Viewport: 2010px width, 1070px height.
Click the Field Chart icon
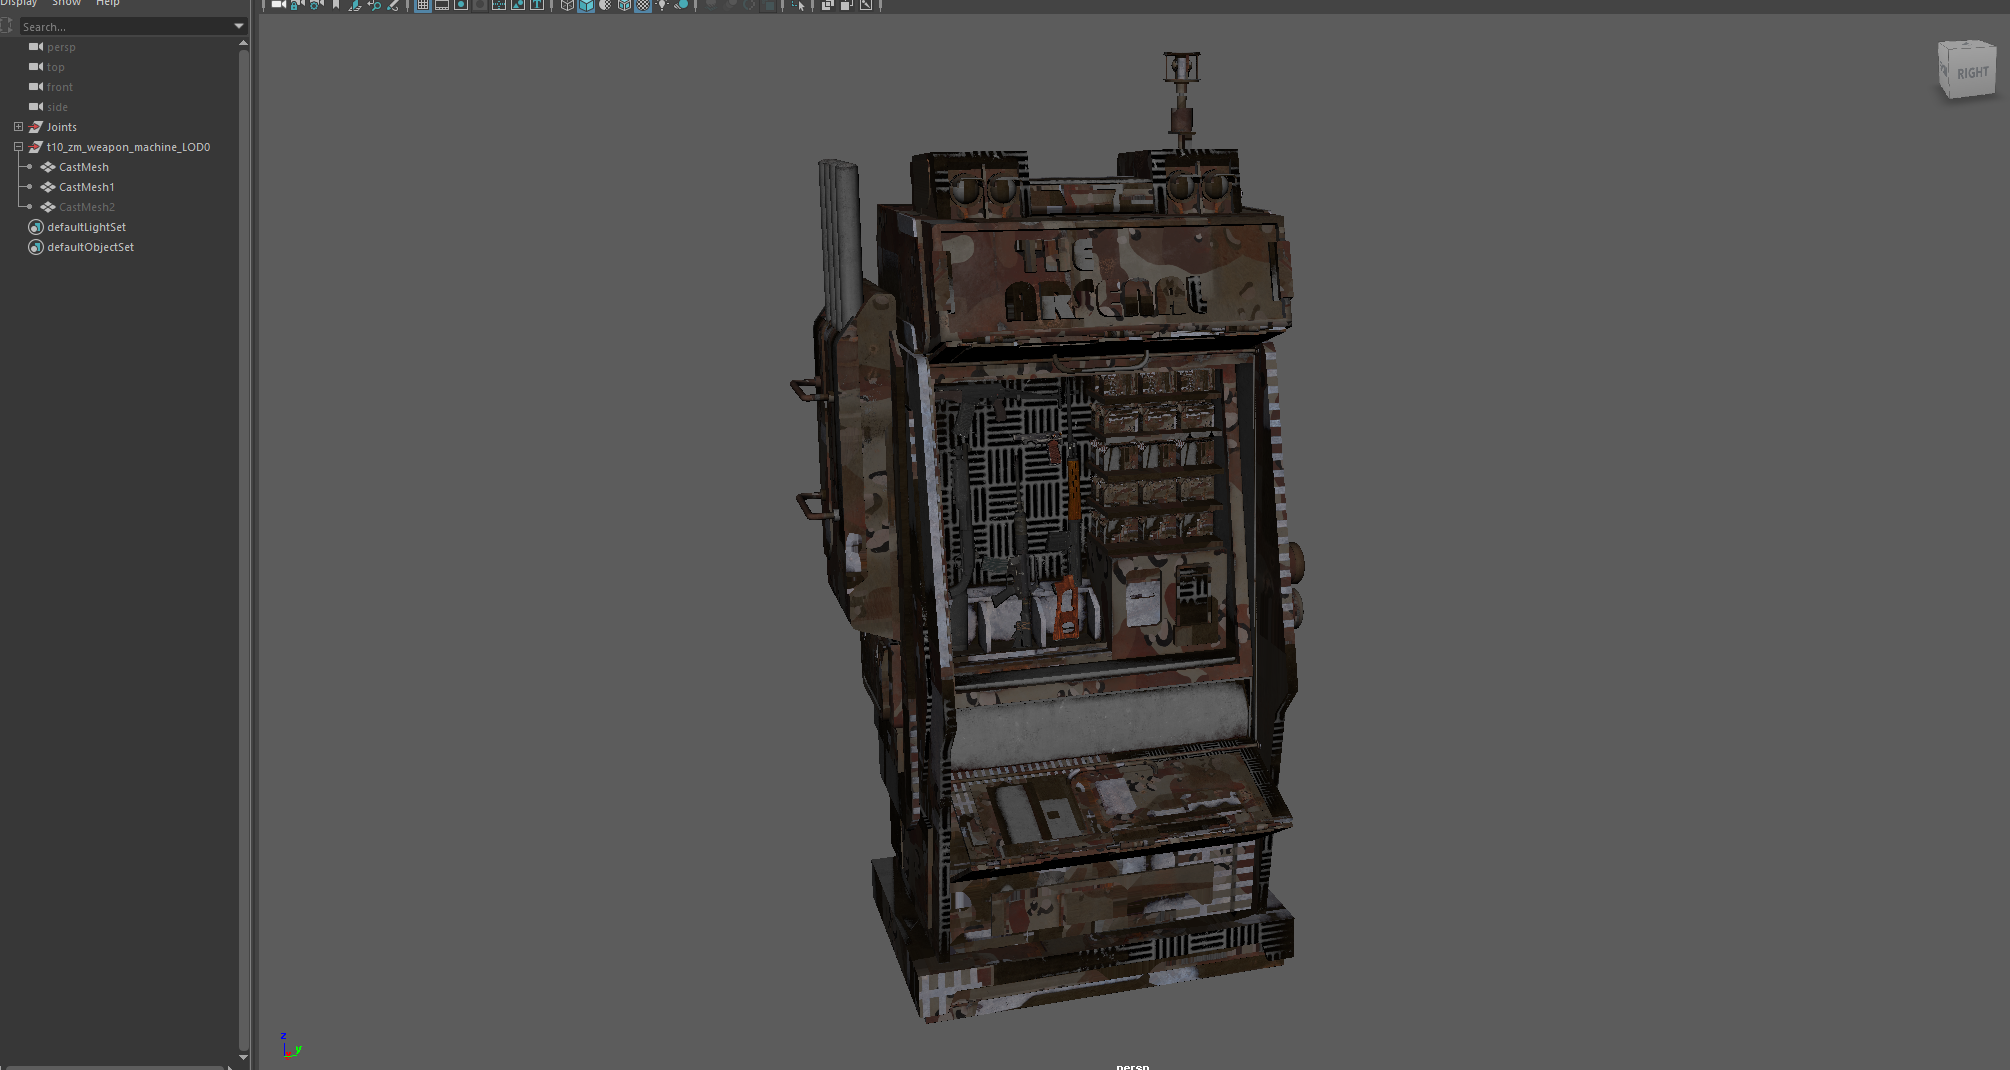point(499,5)
